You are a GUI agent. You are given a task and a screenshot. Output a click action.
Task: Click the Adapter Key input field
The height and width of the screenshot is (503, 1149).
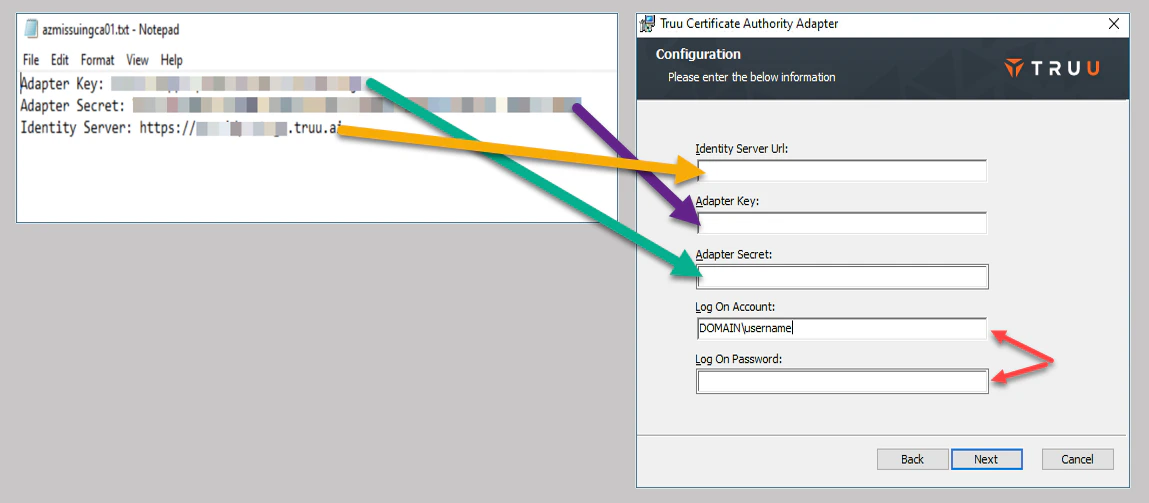[x=841, y=223]
